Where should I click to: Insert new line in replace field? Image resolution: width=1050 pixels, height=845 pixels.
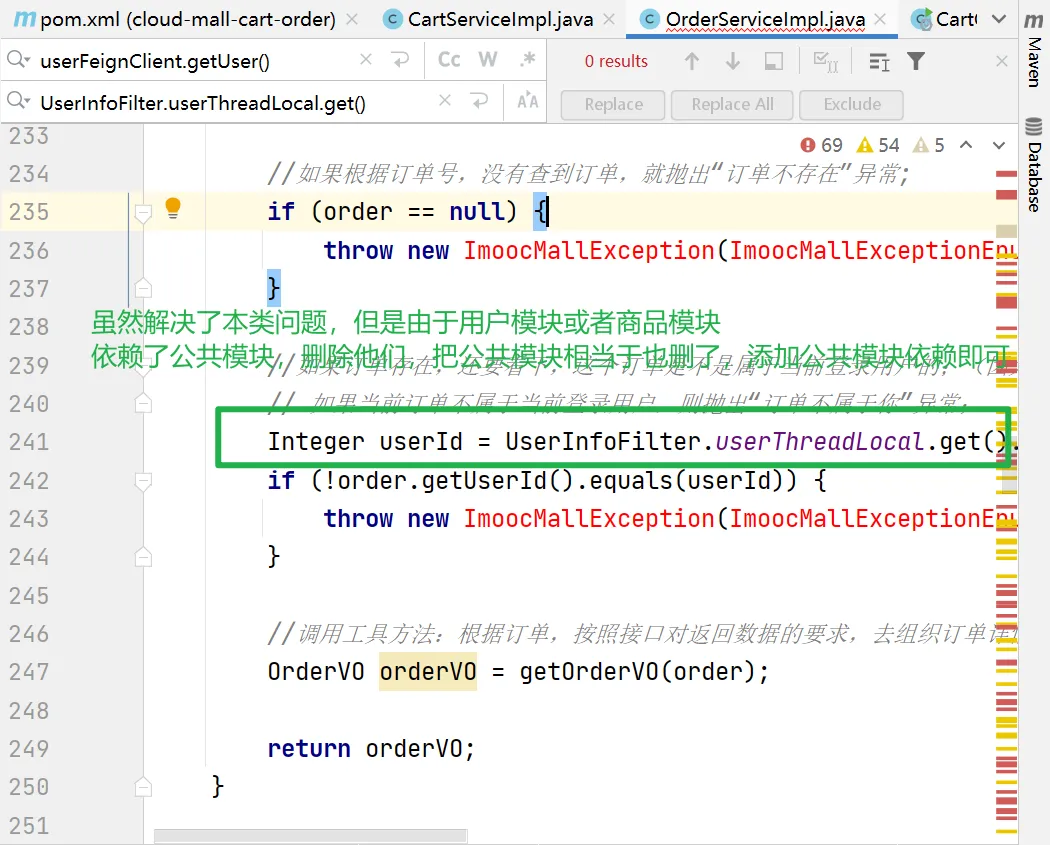tap(479, 101)
